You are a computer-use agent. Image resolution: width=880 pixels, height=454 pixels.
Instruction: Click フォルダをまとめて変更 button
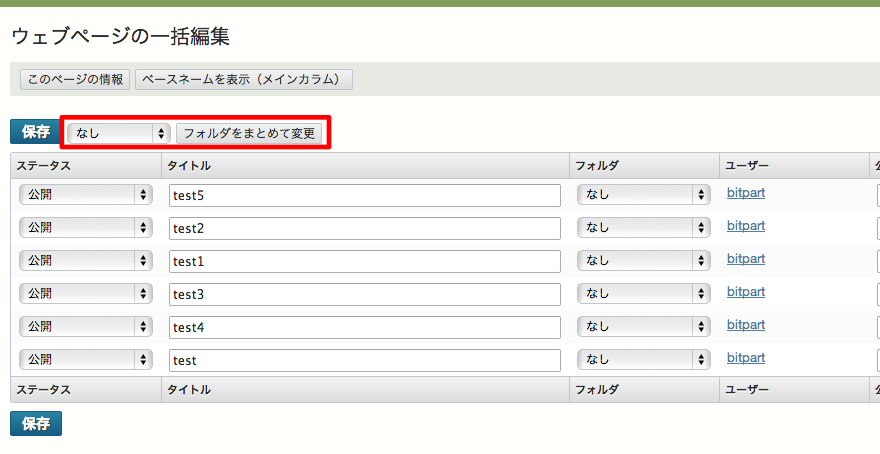(x=249, y=134)
